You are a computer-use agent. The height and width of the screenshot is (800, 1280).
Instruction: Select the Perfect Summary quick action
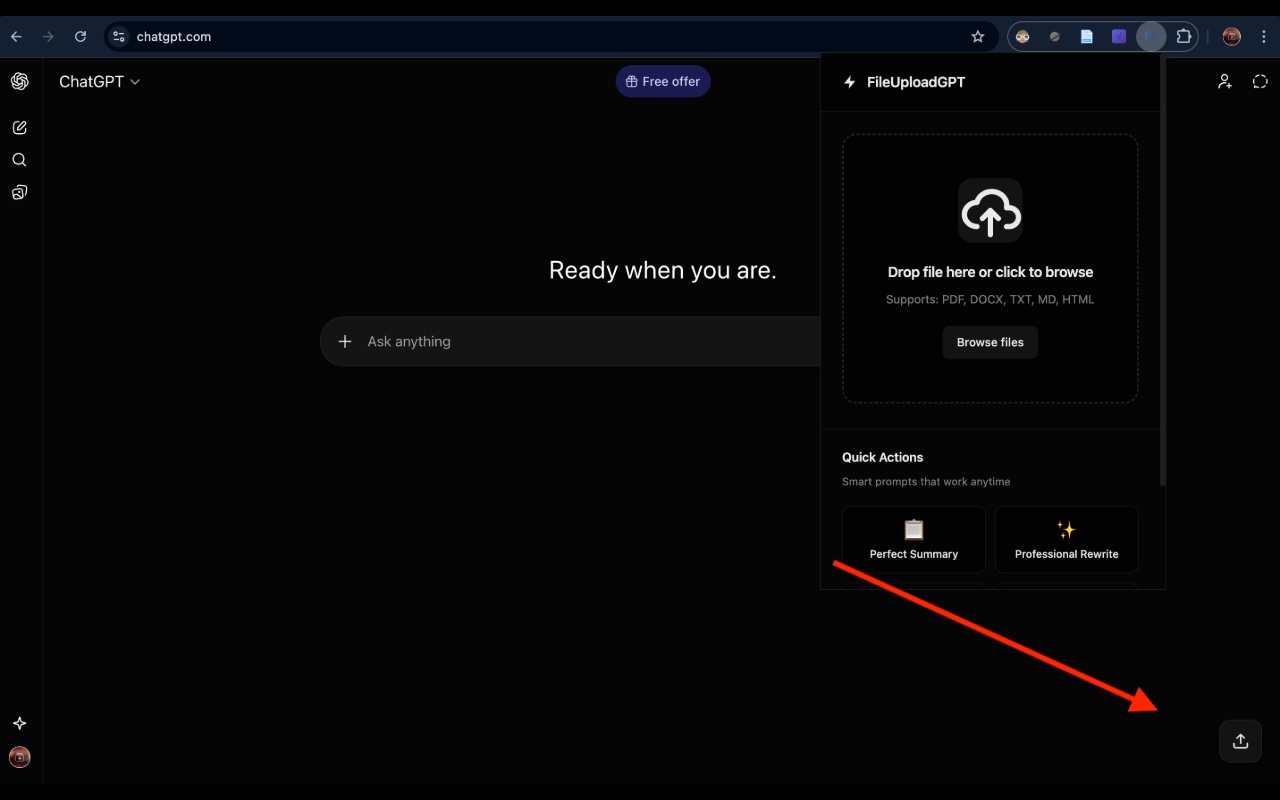[913, 540]
